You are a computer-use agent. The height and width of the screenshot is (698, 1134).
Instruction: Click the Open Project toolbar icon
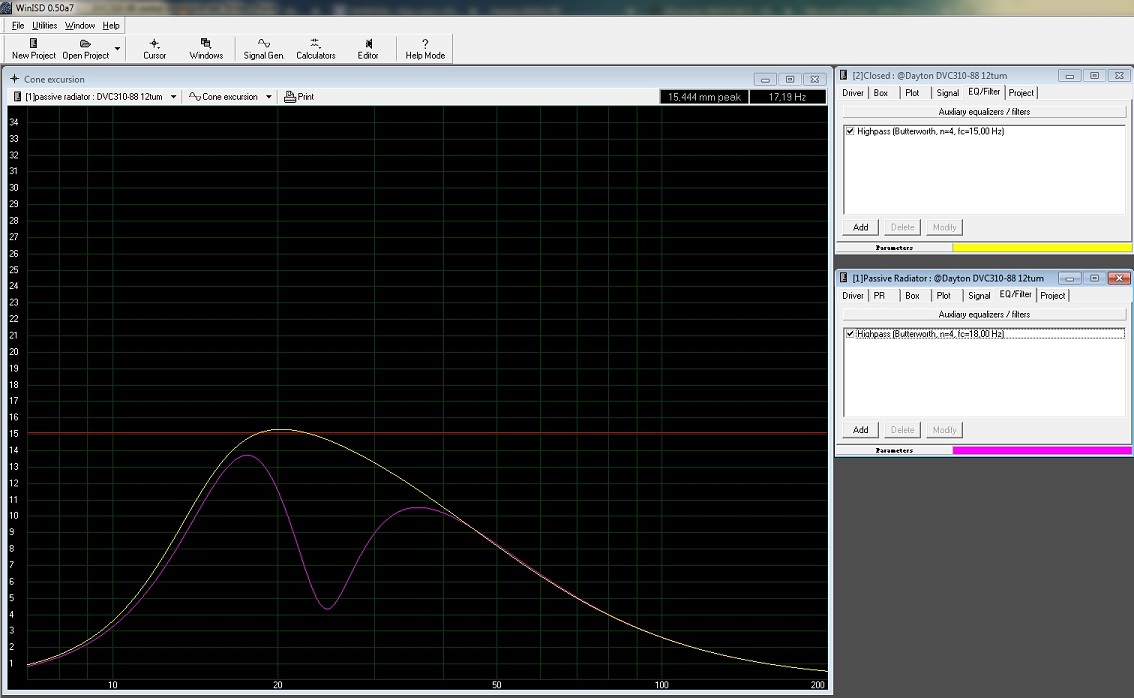(85, 49)
